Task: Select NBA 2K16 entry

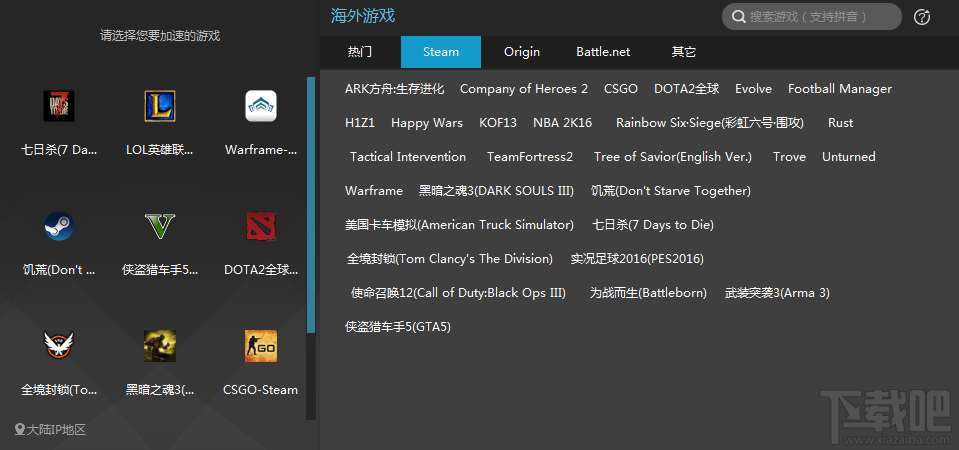Action: pos(563,123)
